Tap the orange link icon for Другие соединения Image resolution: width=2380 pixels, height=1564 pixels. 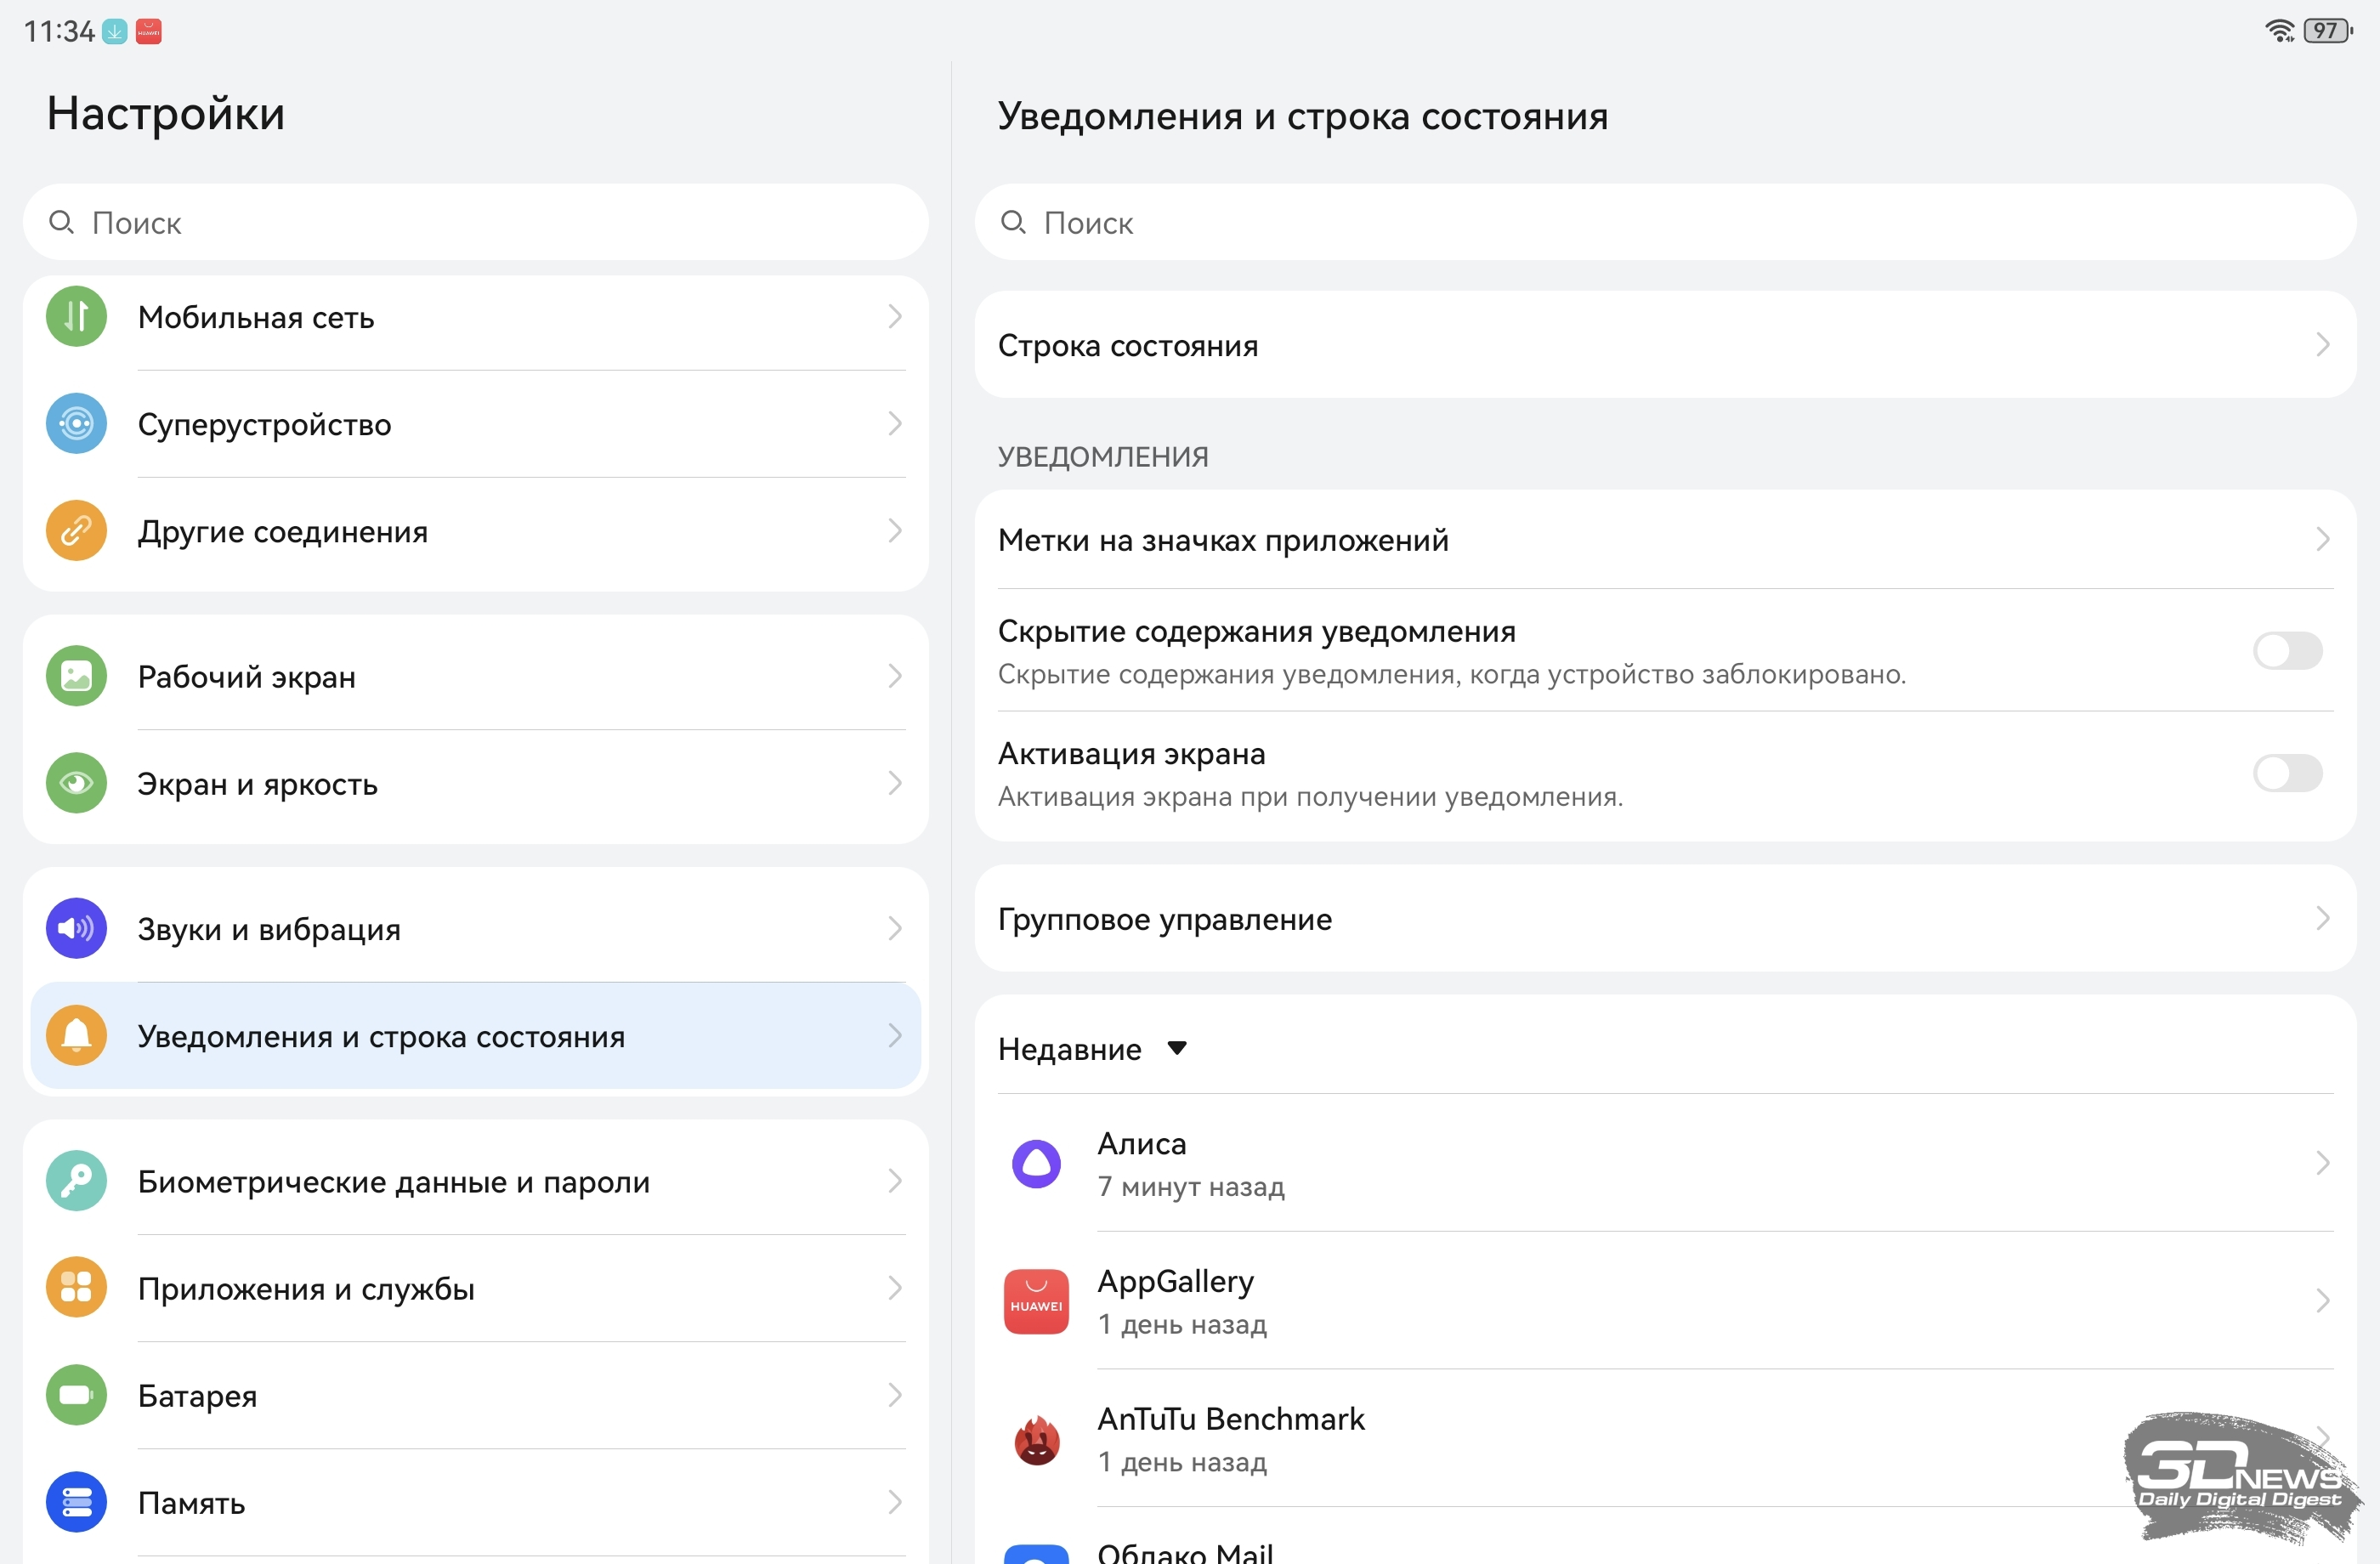[x=76, y=531]
